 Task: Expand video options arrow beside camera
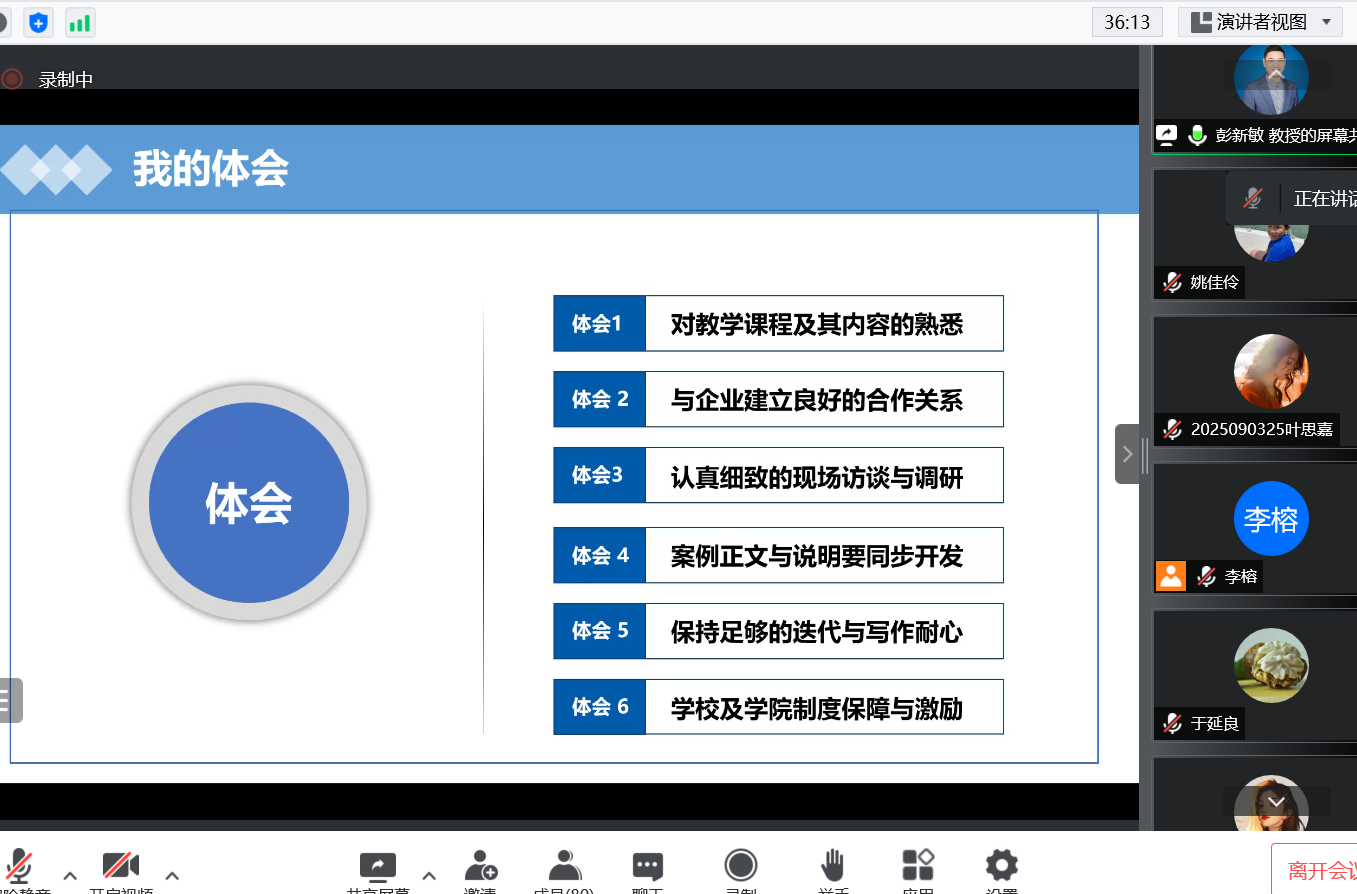tap(172, 876)
